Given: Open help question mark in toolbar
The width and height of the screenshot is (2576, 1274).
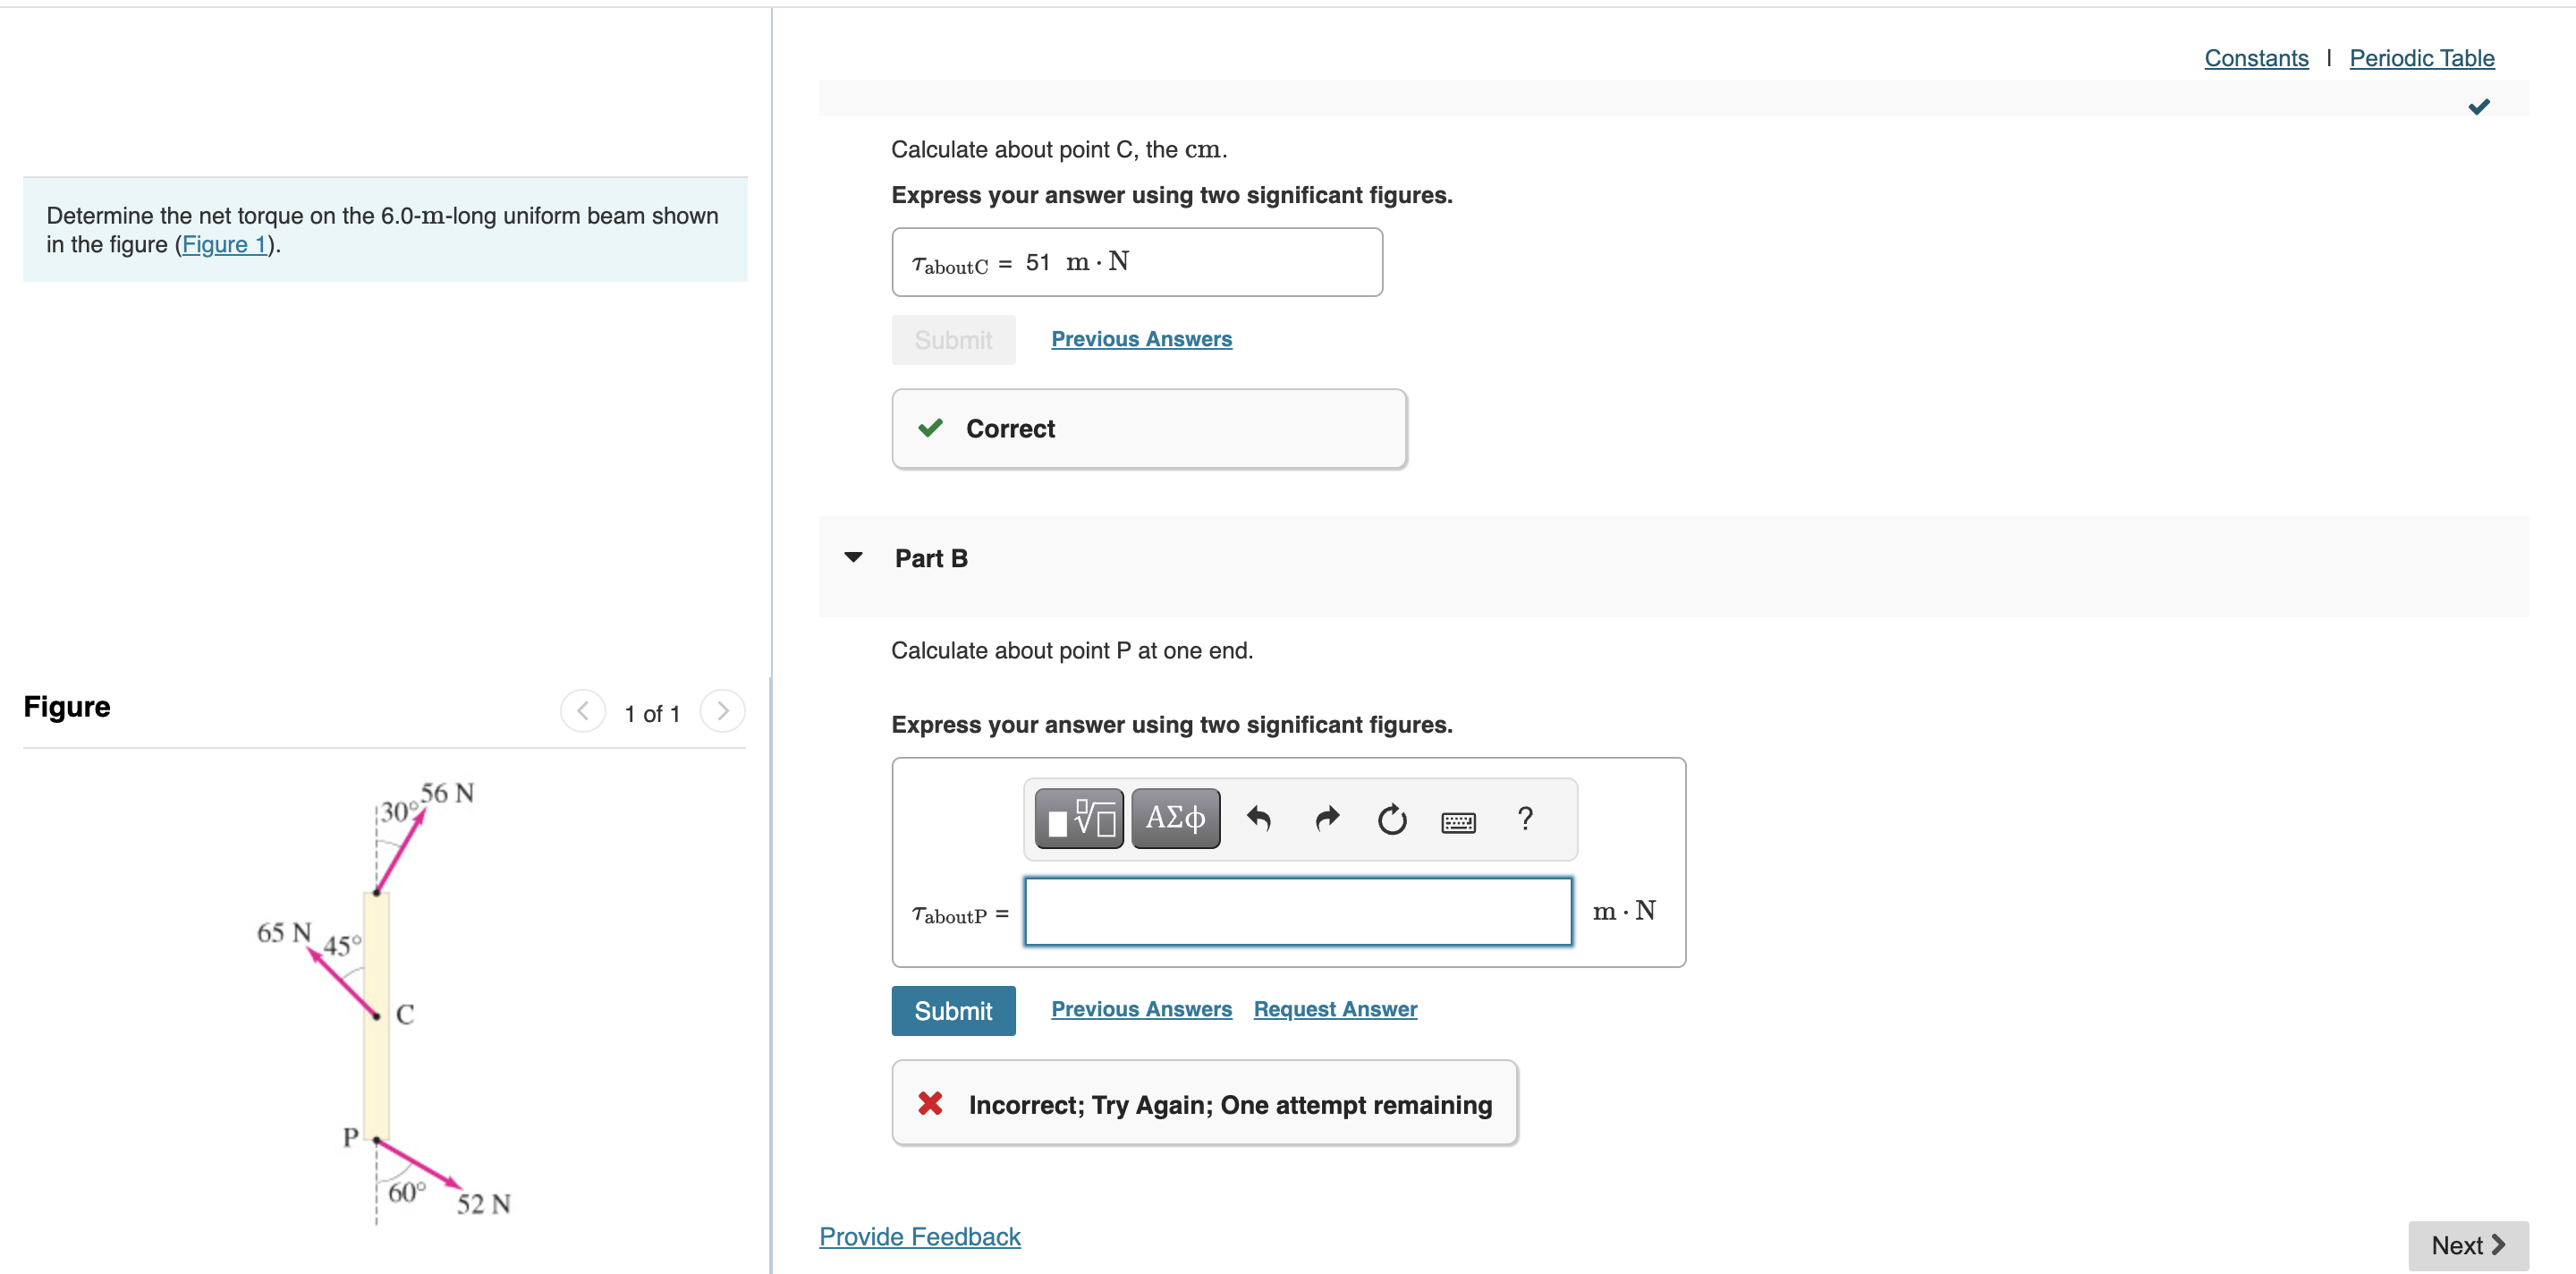Looking at the screenshot, I should click(1524, 819).
